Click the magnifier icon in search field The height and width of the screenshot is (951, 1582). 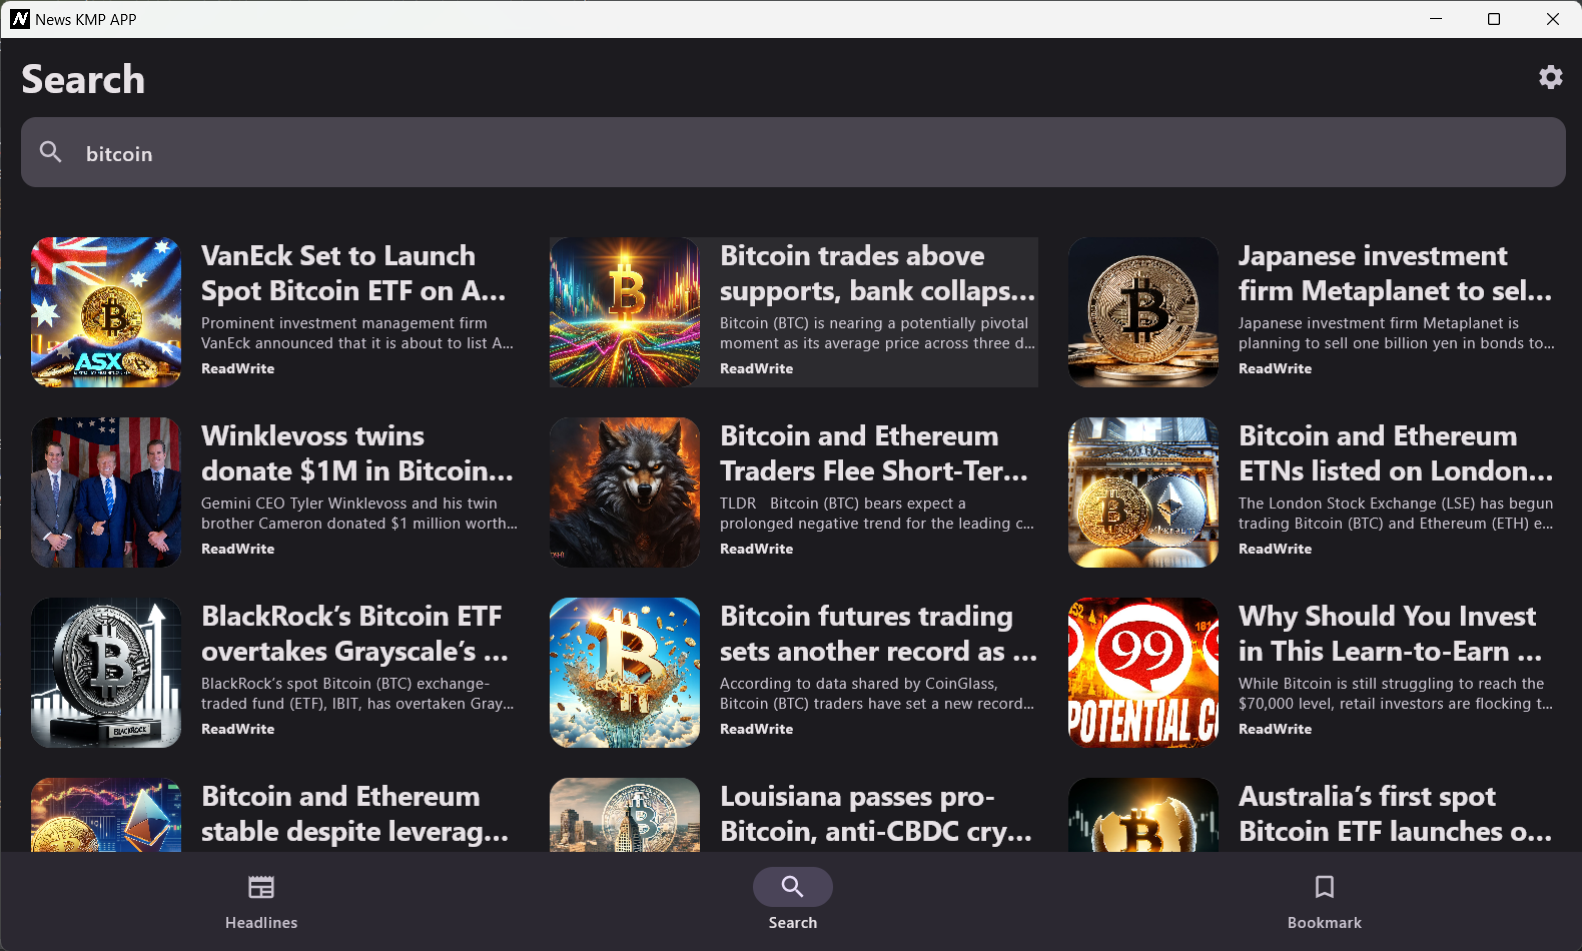point(51,152)
